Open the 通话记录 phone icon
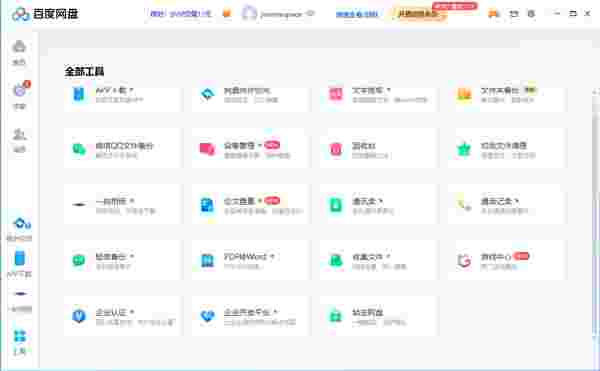This screenshot has width=600, height=371. [x=464, y=205]
